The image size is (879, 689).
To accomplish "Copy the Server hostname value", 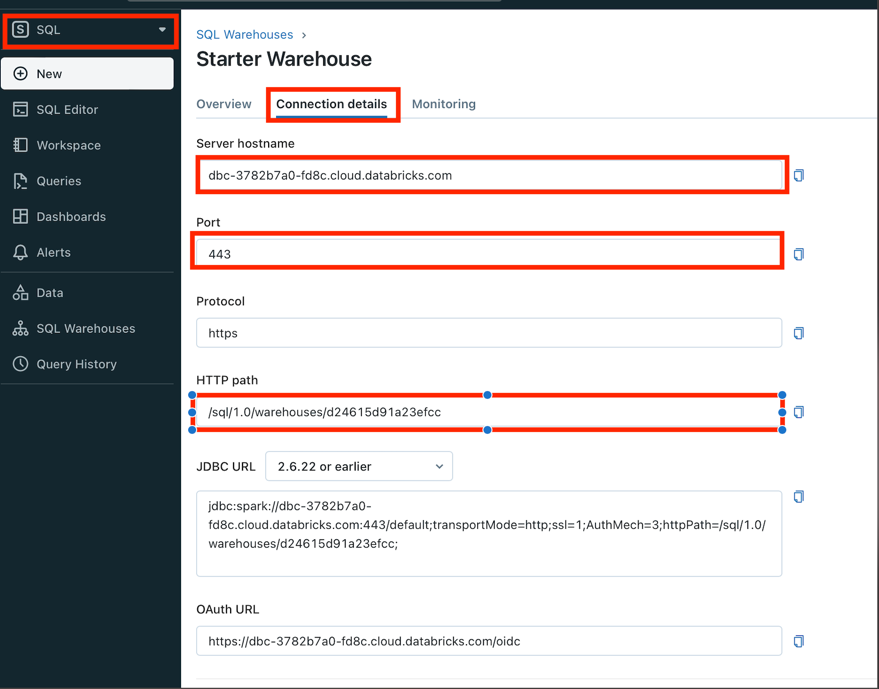I will coord(798,176).
